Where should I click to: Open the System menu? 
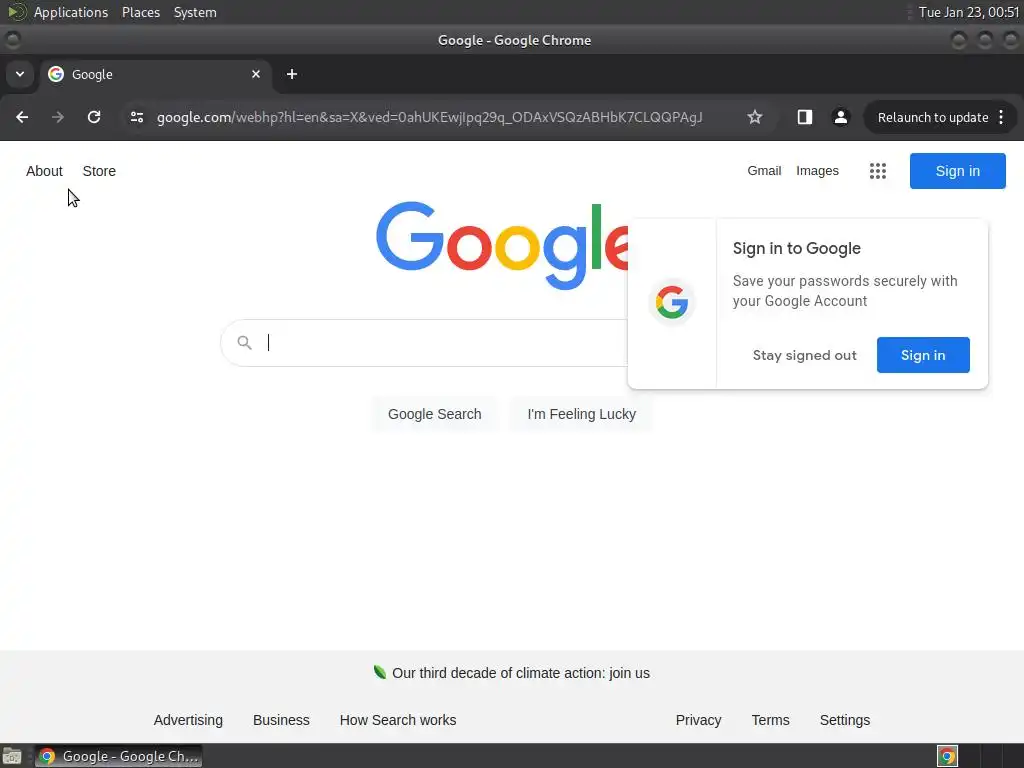(195, 12)
